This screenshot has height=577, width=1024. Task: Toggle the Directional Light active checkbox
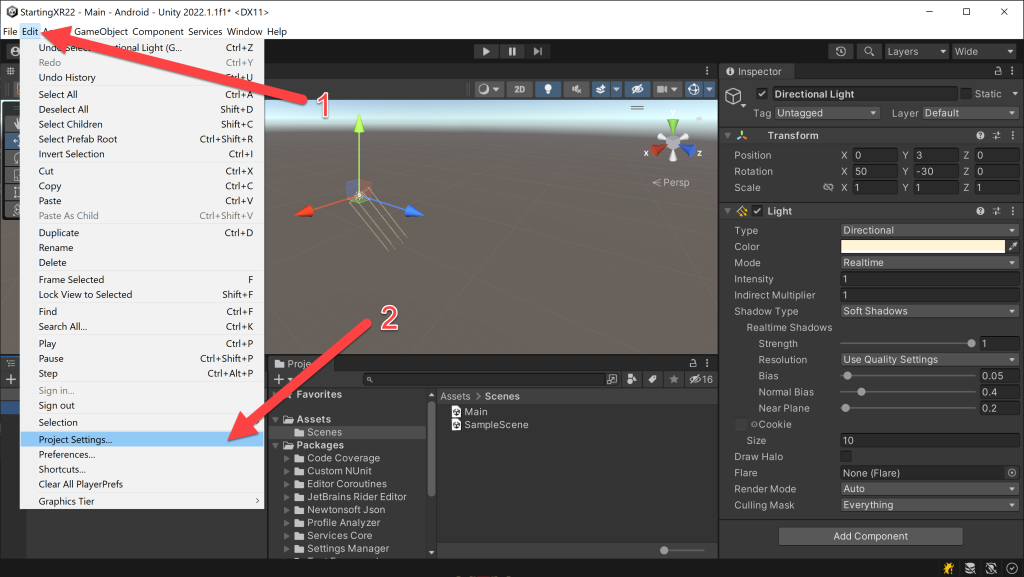(x=761, y=94)
